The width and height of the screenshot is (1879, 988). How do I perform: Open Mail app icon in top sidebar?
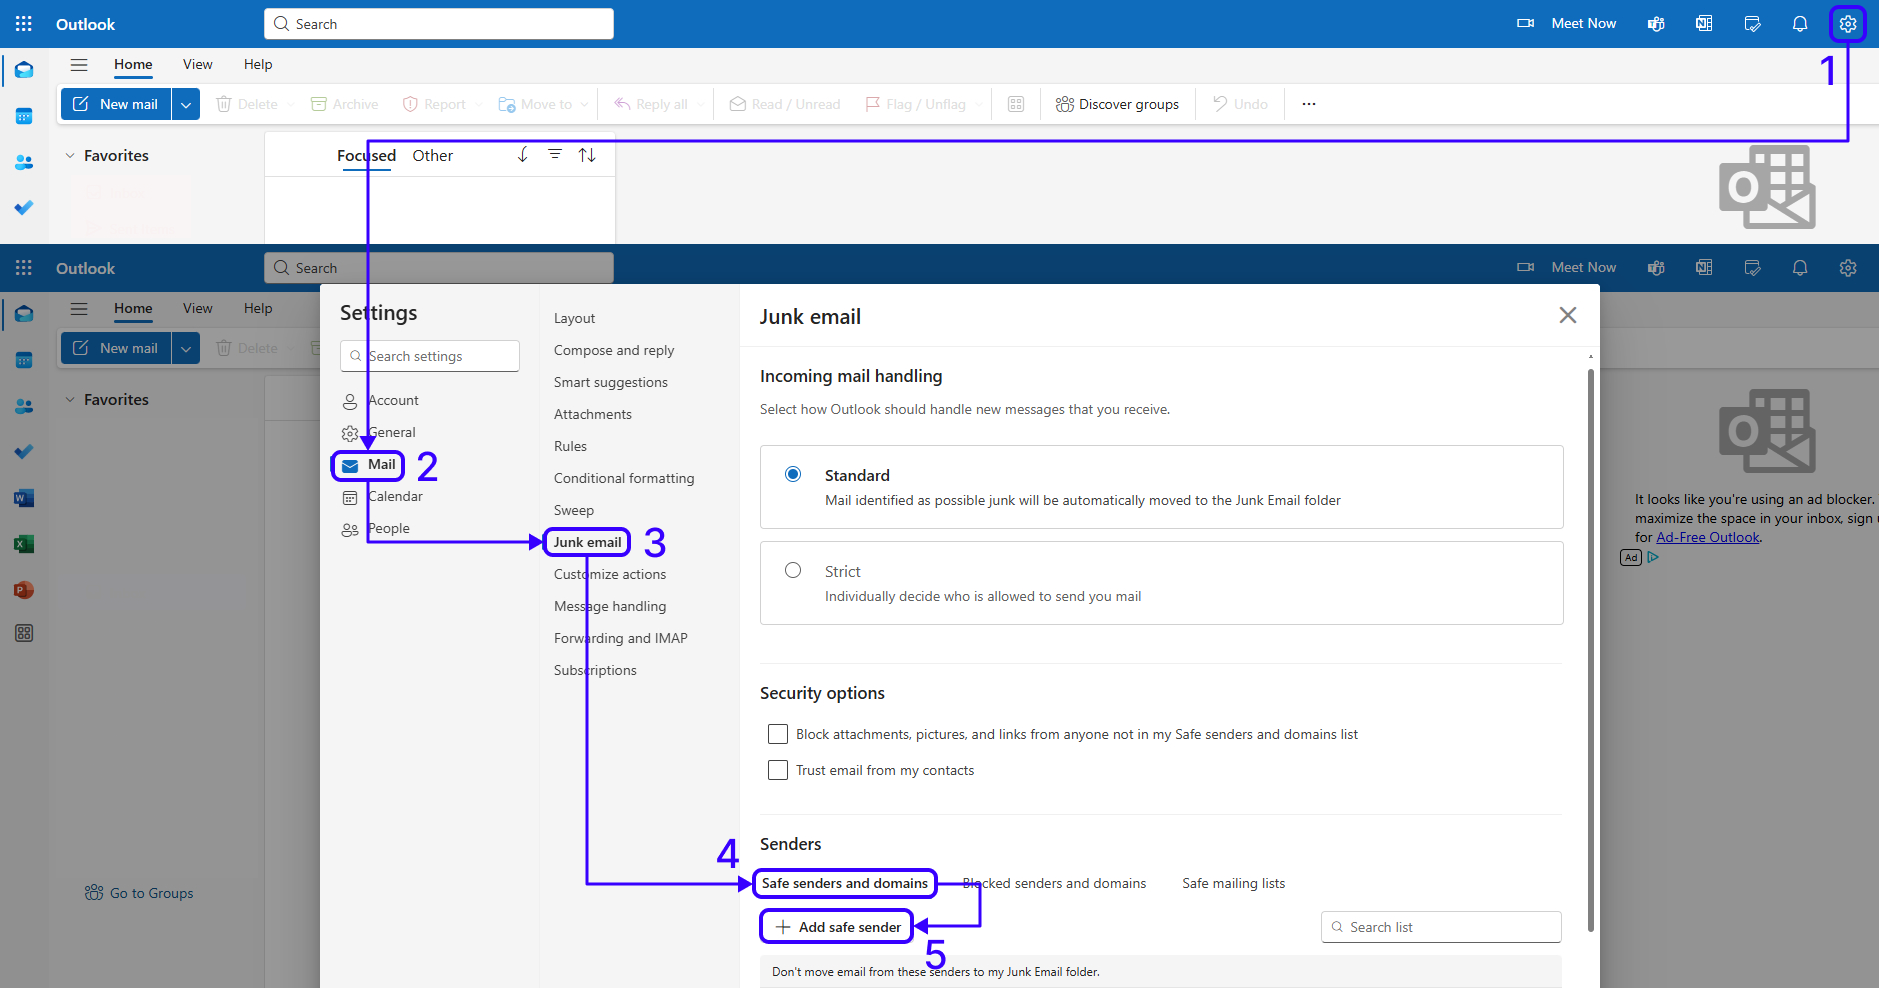pyautogui.click(x=24, y=70)
